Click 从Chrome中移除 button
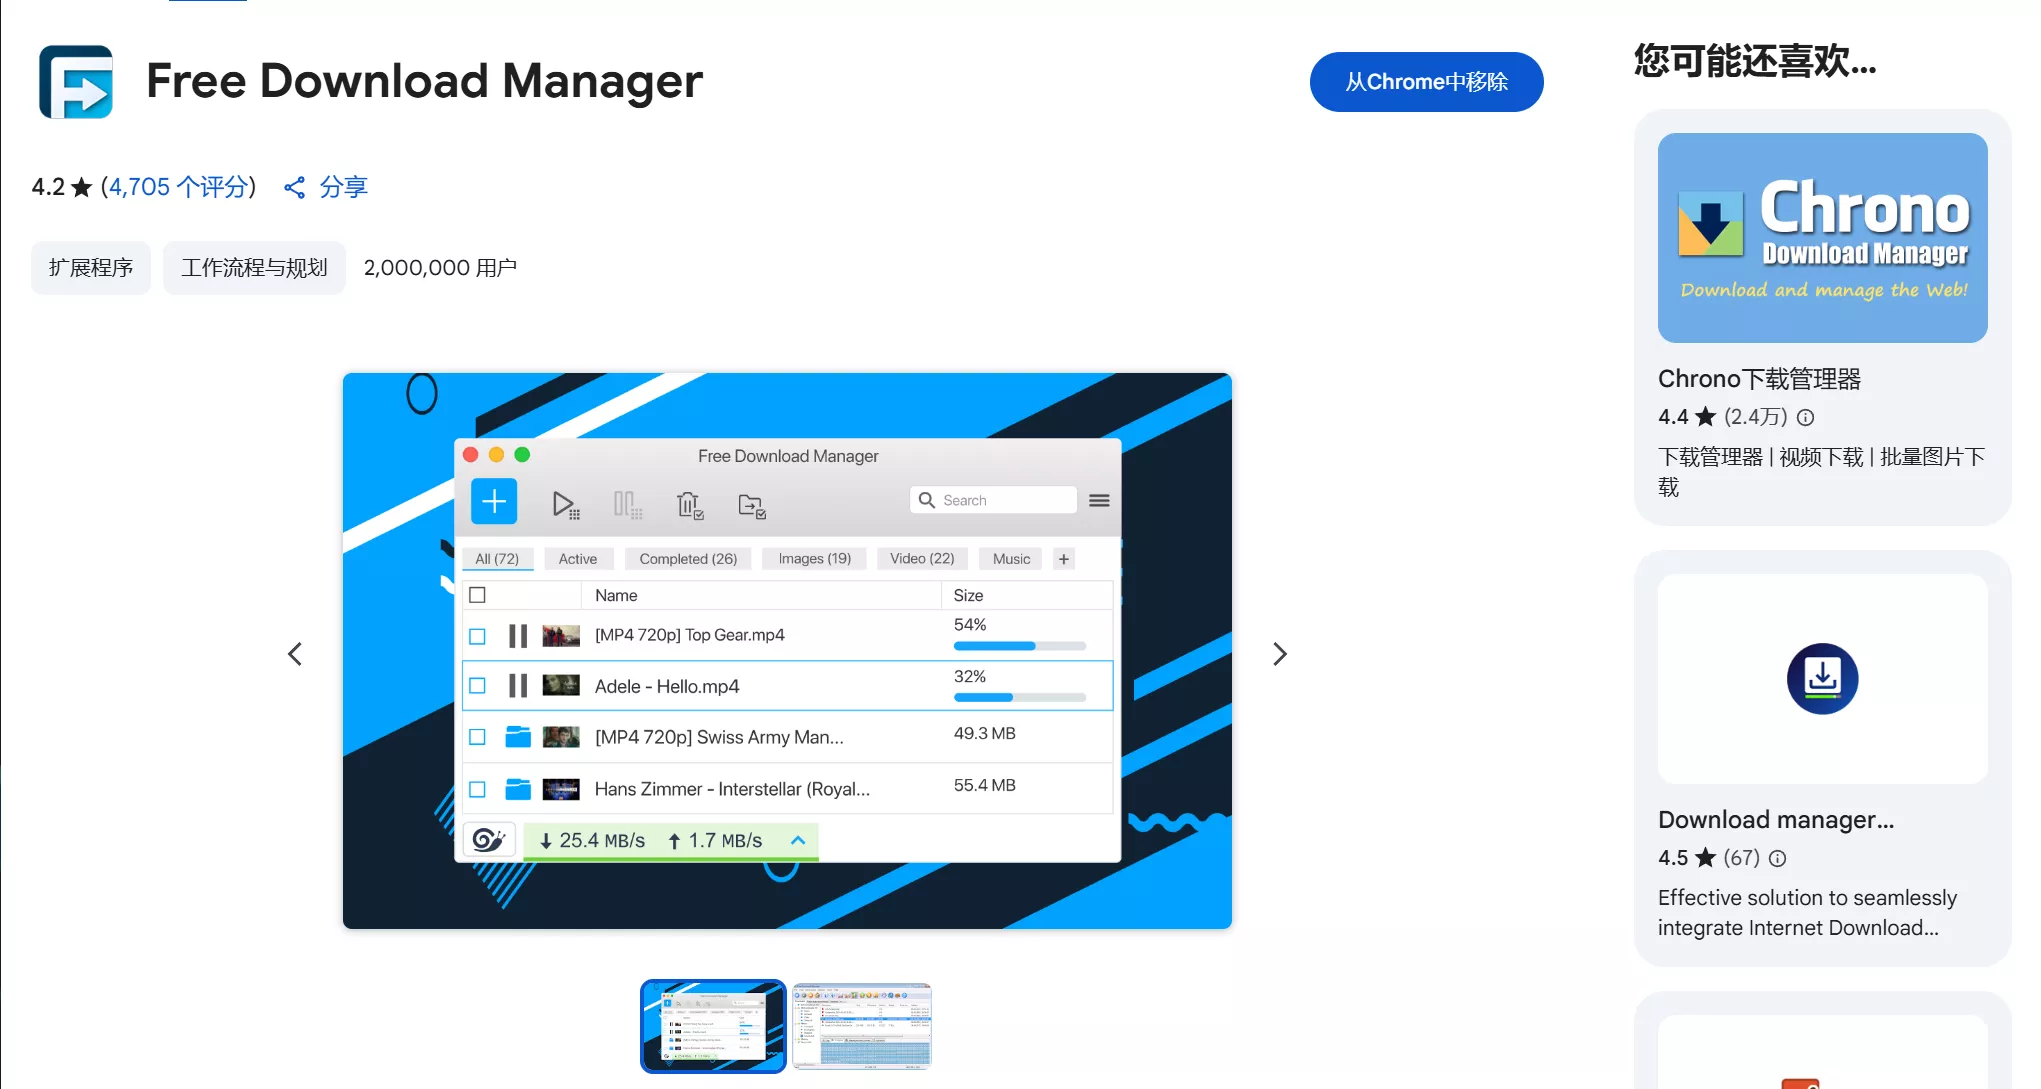This screenshot has width=2041, height=1089. [1426, 82]
